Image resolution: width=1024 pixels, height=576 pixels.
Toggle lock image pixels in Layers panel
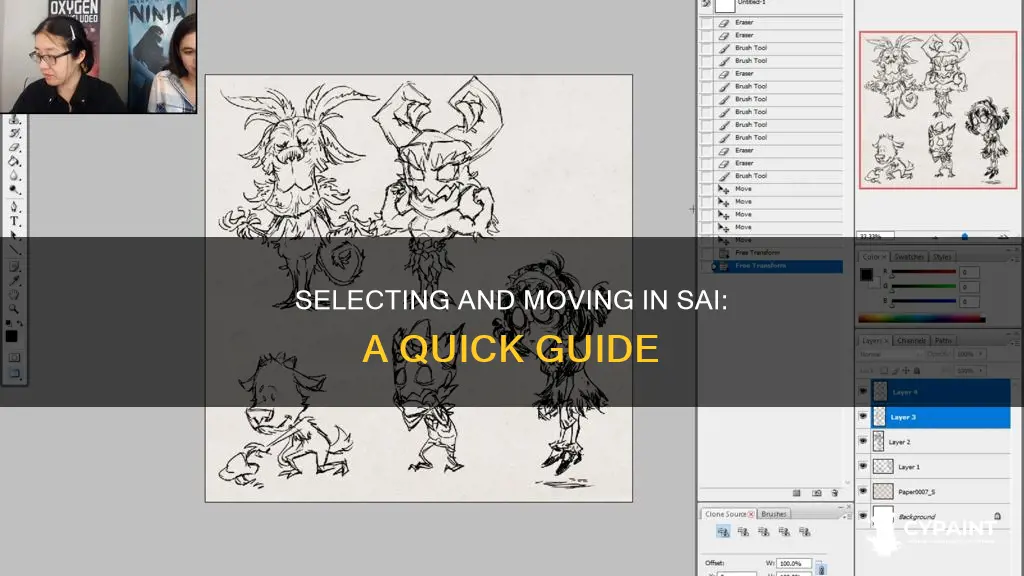pyautogui.click(x=895, y=370)
